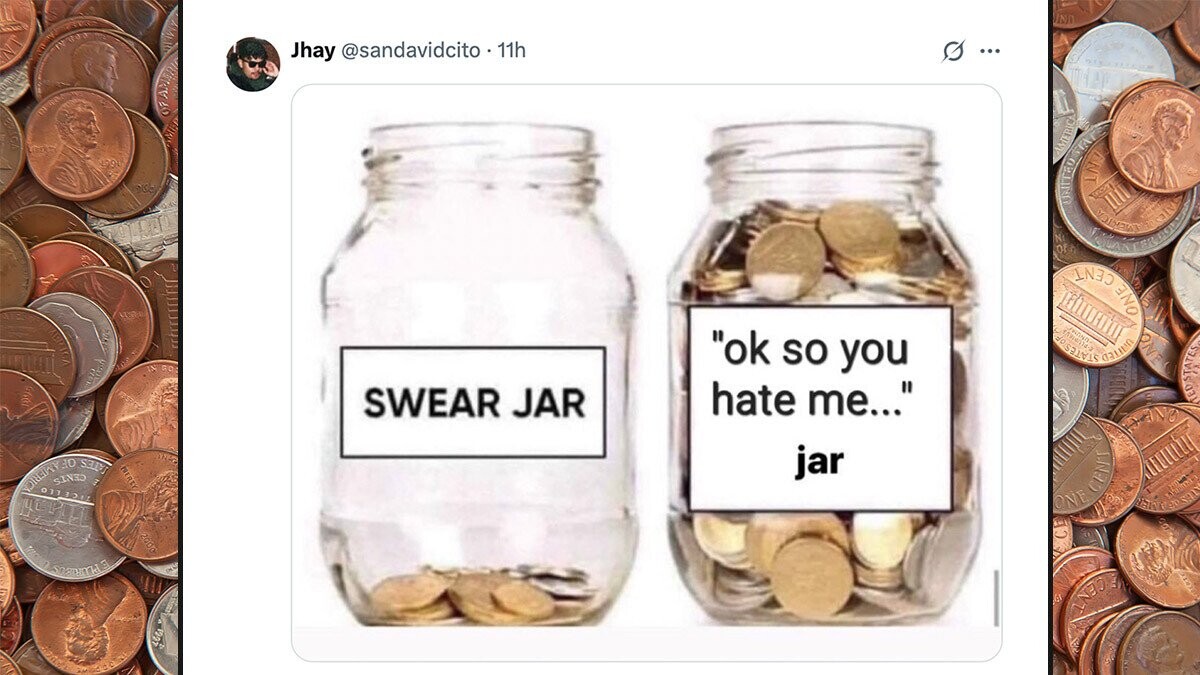Click the display name Jhay
The image size is (1200, 675).
[x=313, y=50]
